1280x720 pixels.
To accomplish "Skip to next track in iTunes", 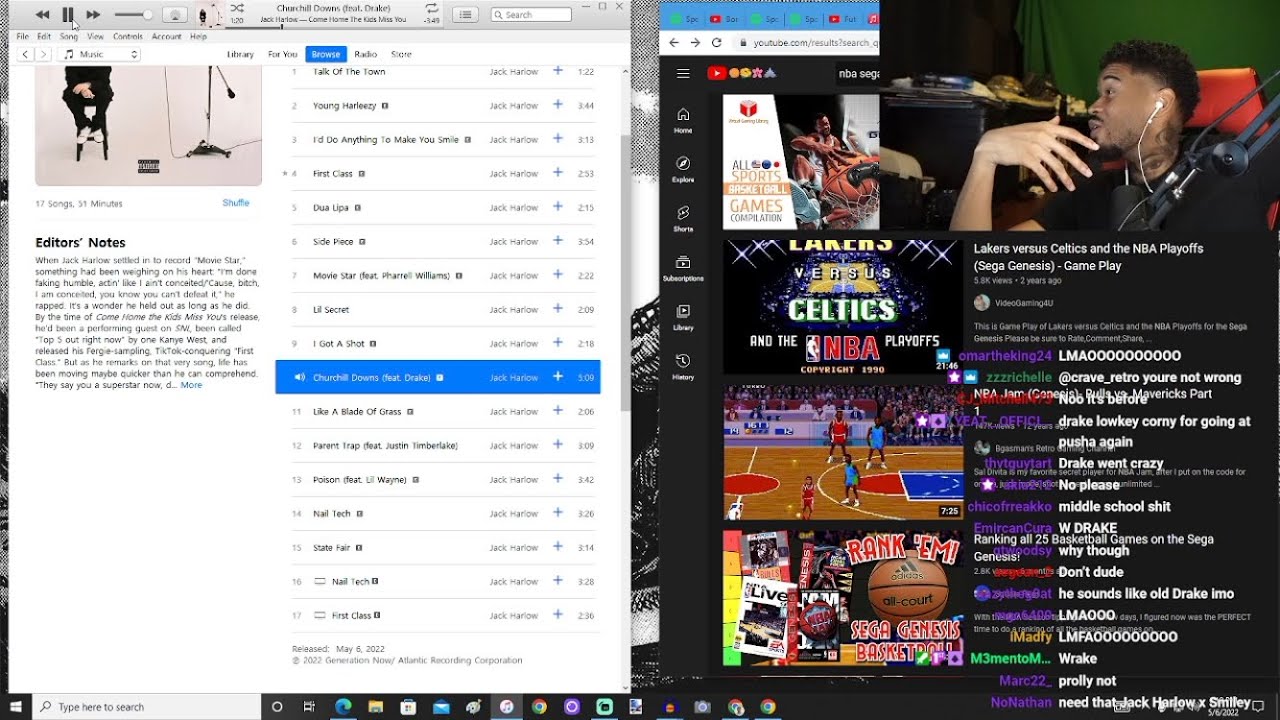I will click(x=93, y=15).
